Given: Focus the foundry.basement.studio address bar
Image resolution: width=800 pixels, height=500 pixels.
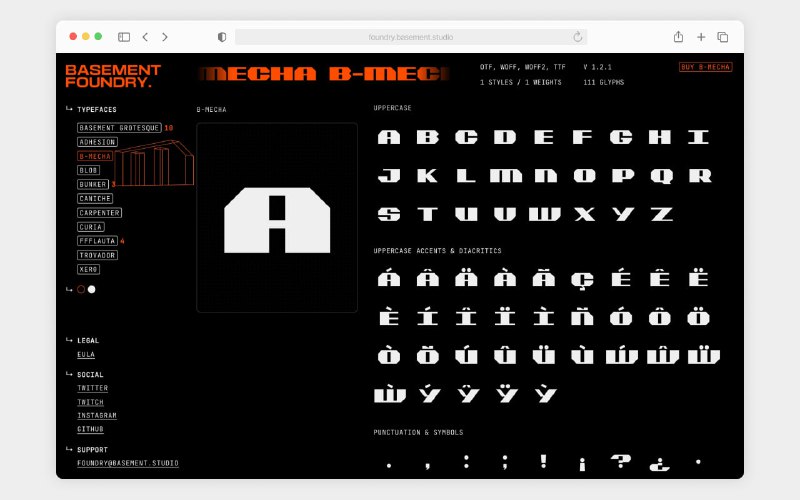Looking at the screenshot, I should (x=411, y=37).
